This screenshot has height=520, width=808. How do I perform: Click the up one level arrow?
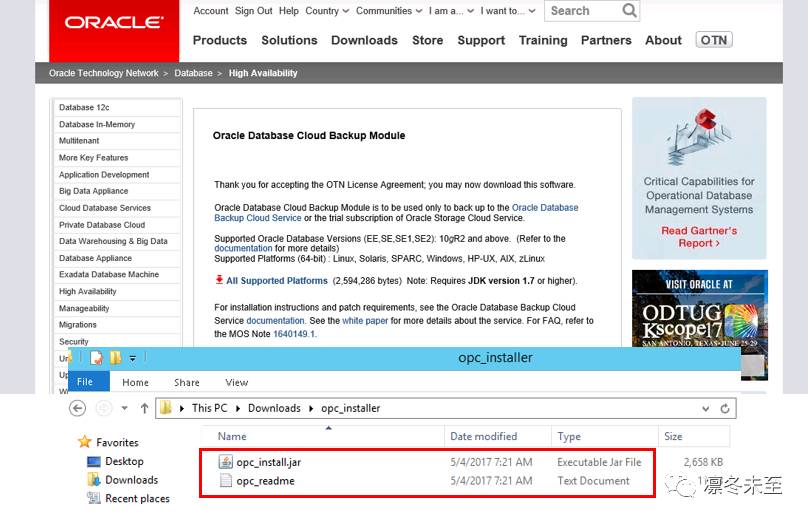coord(144,408)
